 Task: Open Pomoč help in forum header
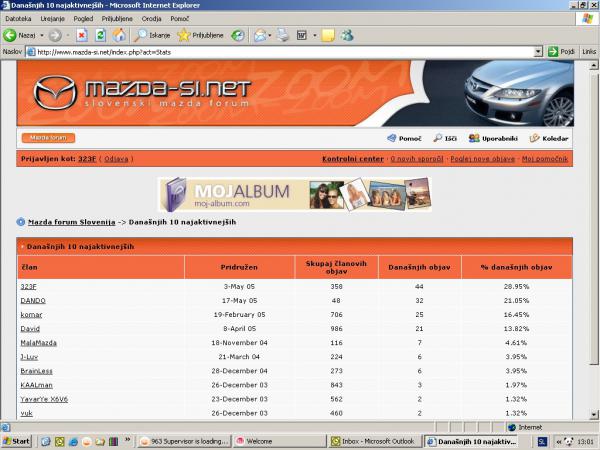403,138
